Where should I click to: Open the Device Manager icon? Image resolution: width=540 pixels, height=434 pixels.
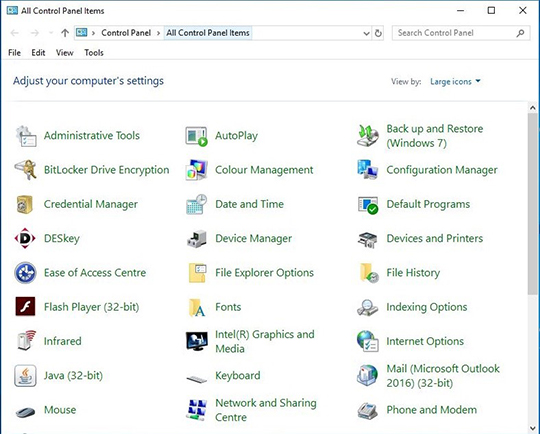point(197,239)
